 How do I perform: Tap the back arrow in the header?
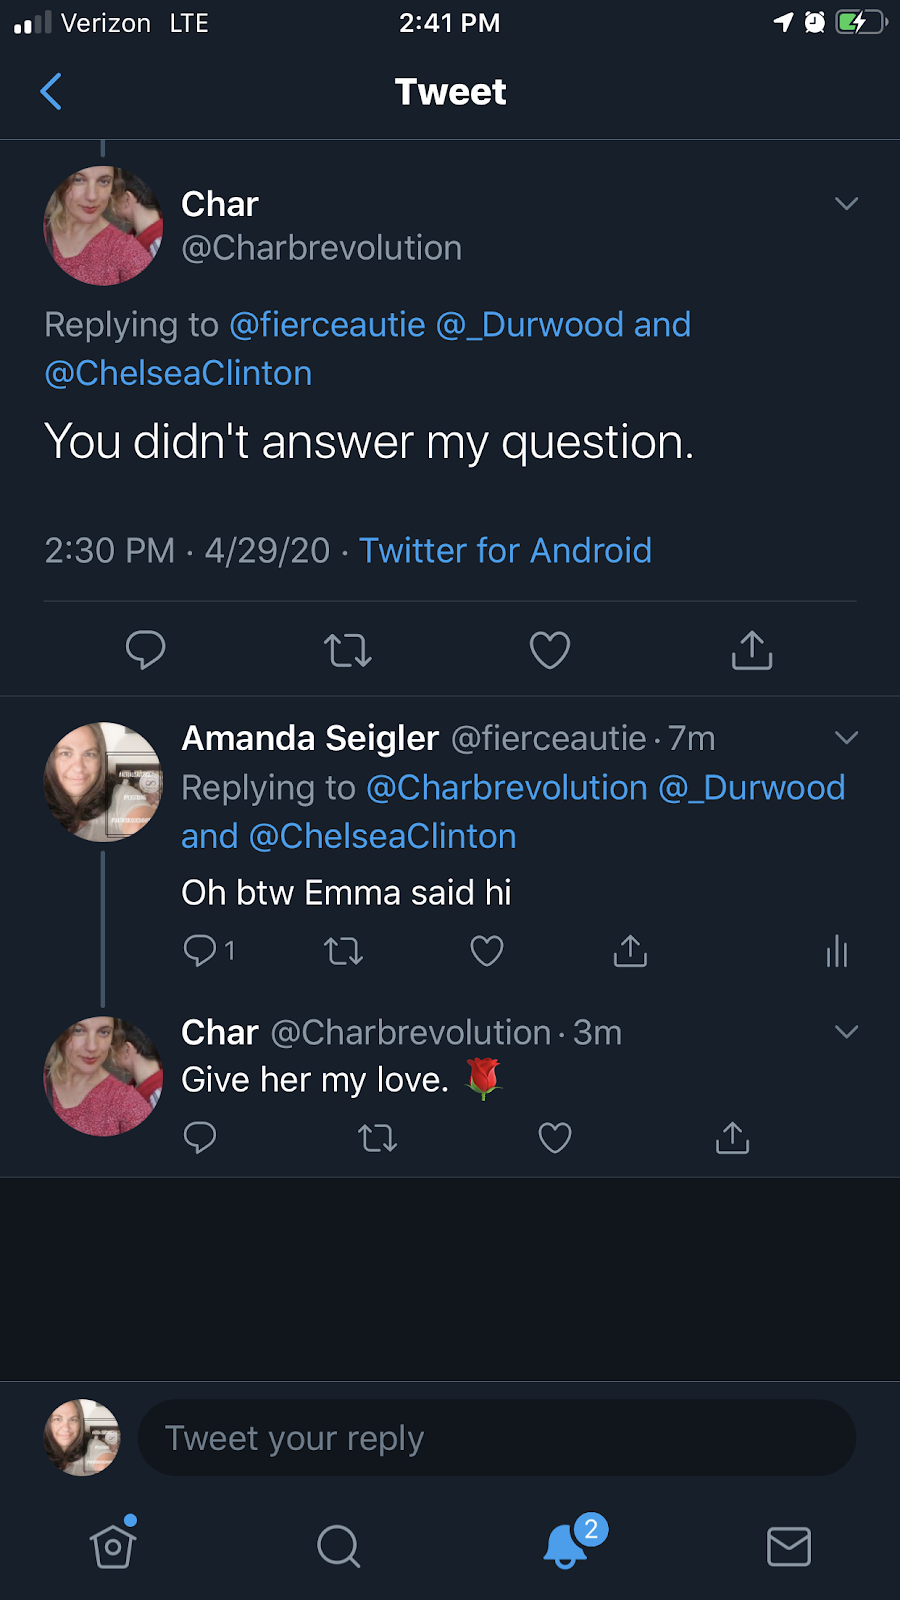[51, 91]
